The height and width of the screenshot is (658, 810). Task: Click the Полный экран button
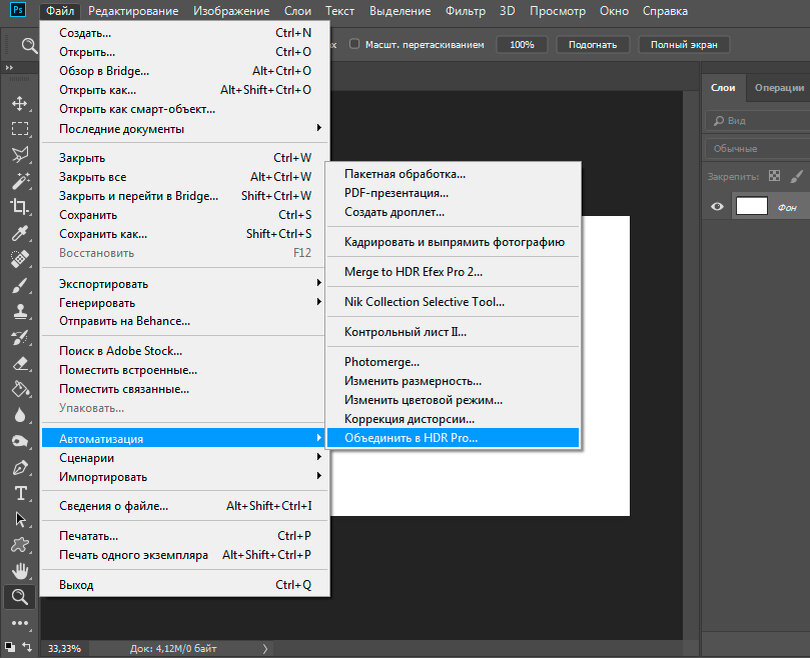click(x=684, y=45)
